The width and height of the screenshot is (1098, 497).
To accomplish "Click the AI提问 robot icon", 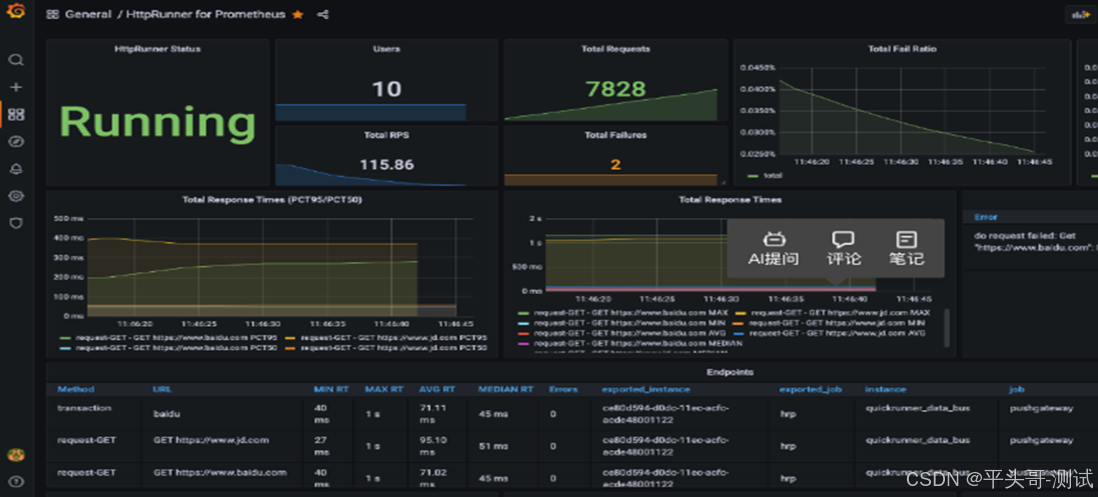I will (773, 239).
